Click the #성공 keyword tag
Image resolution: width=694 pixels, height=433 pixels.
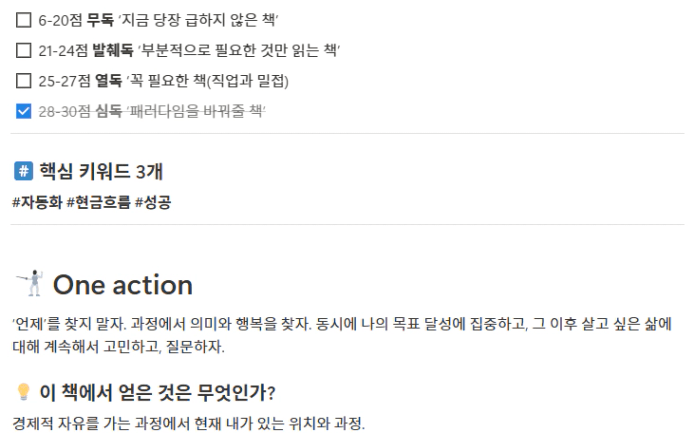(x=153, y=202)
